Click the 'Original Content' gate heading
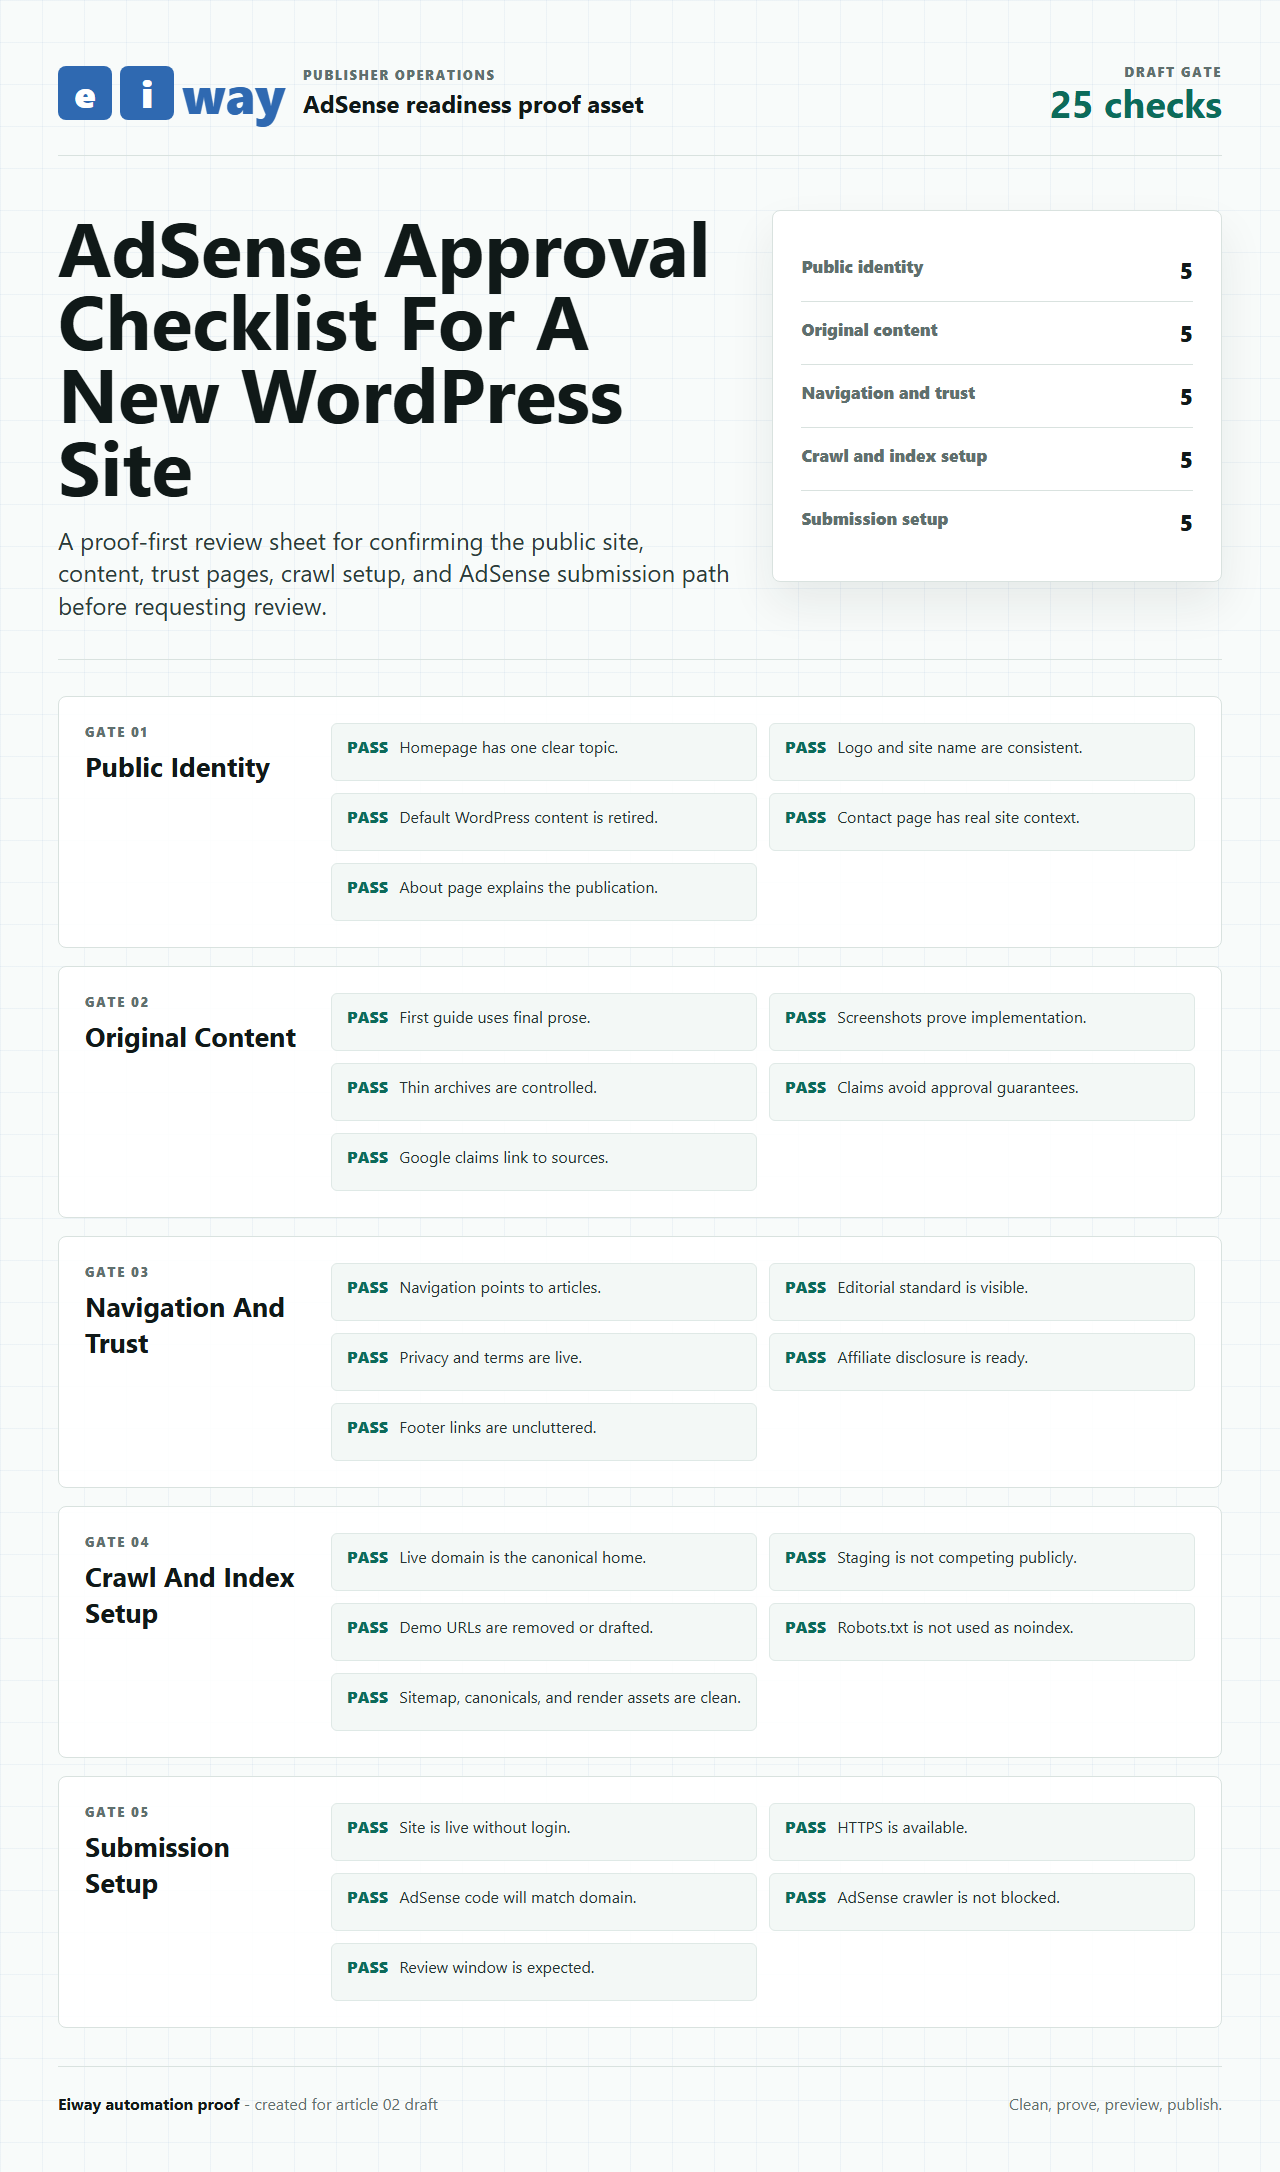Image resolution: width=1280 pixels, height=2172 pixels. (x=191, y=1037)
